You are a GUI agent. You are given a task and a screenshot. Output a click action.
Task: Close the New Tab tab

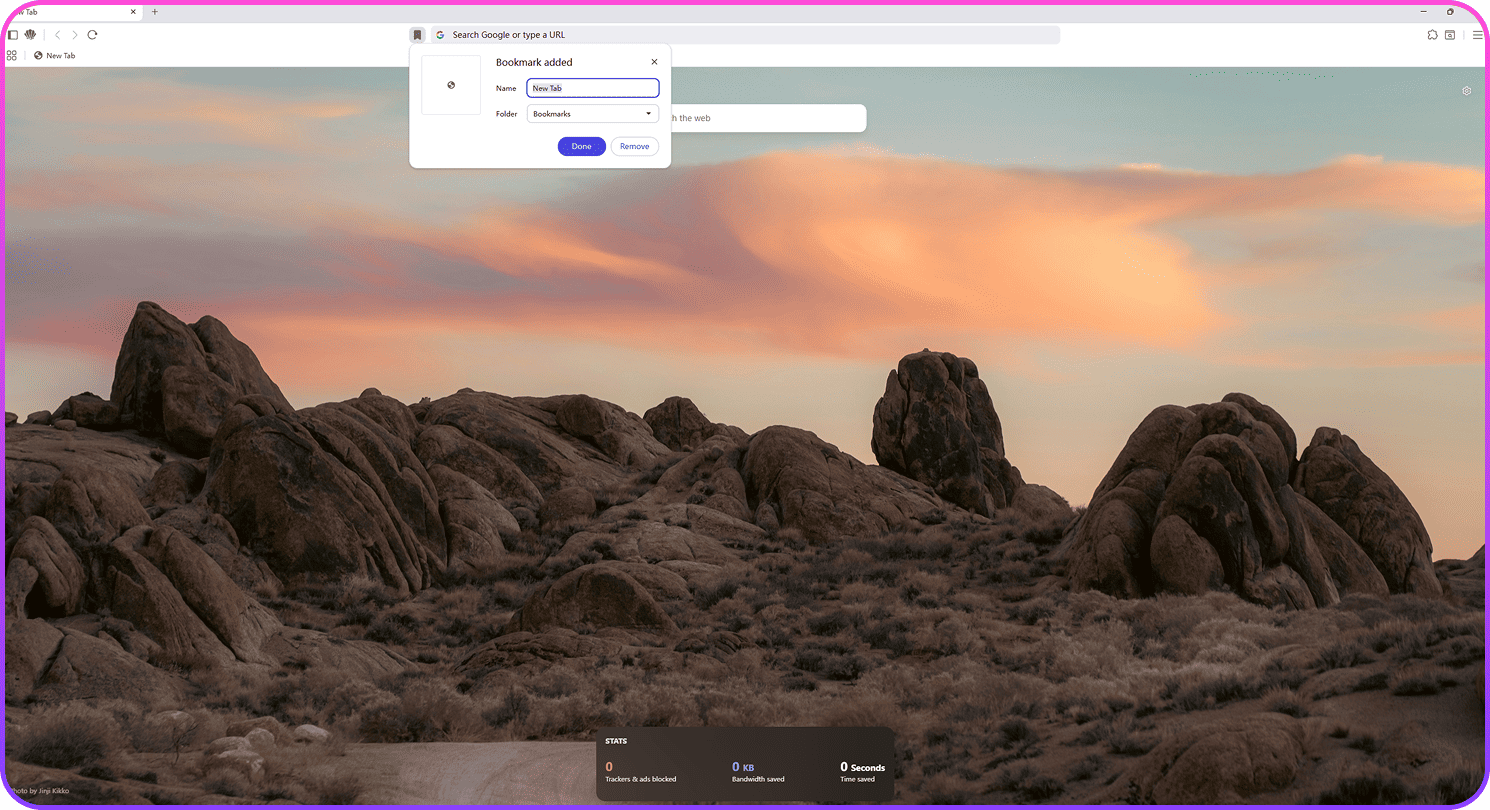tap(134, 12)
